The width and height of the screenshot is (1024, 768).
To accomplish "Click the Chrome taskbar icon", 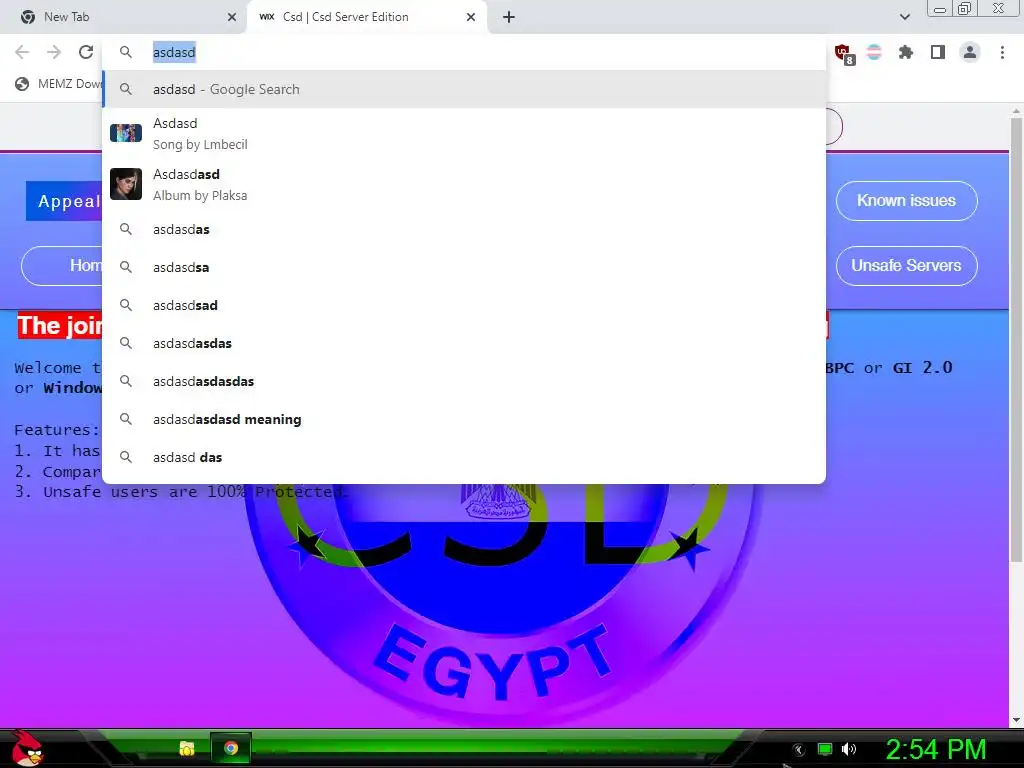I will [231, 748].
